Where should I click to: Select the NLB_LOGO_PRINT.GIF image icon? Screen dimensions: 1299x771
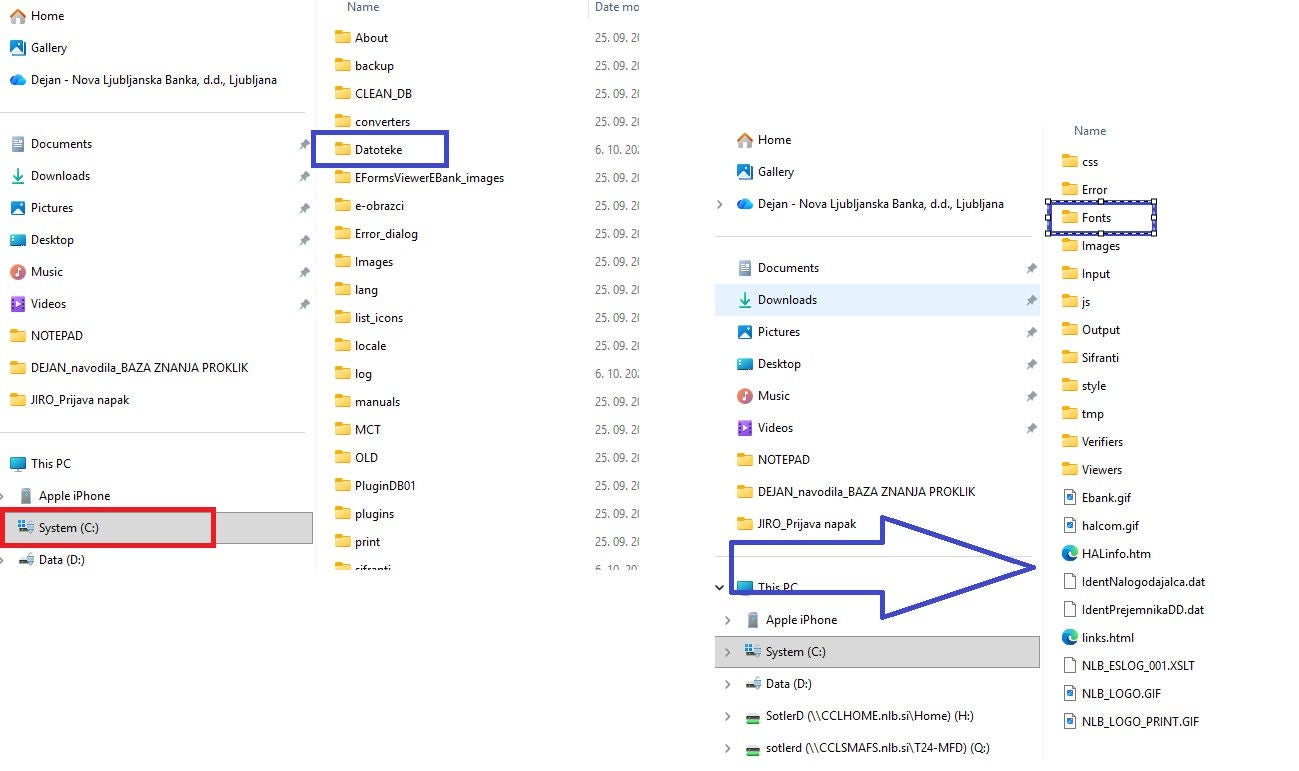1069,722
